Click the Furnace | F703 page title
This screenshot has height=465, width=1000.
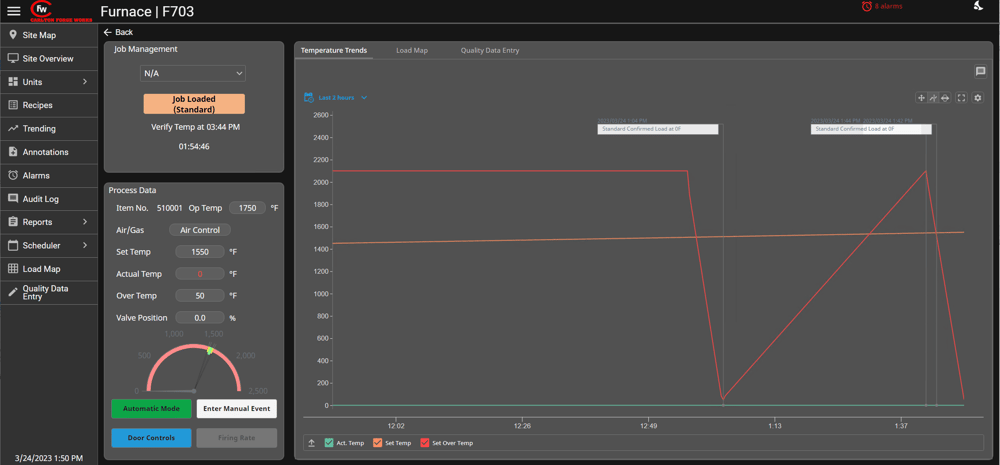(147, 11)
